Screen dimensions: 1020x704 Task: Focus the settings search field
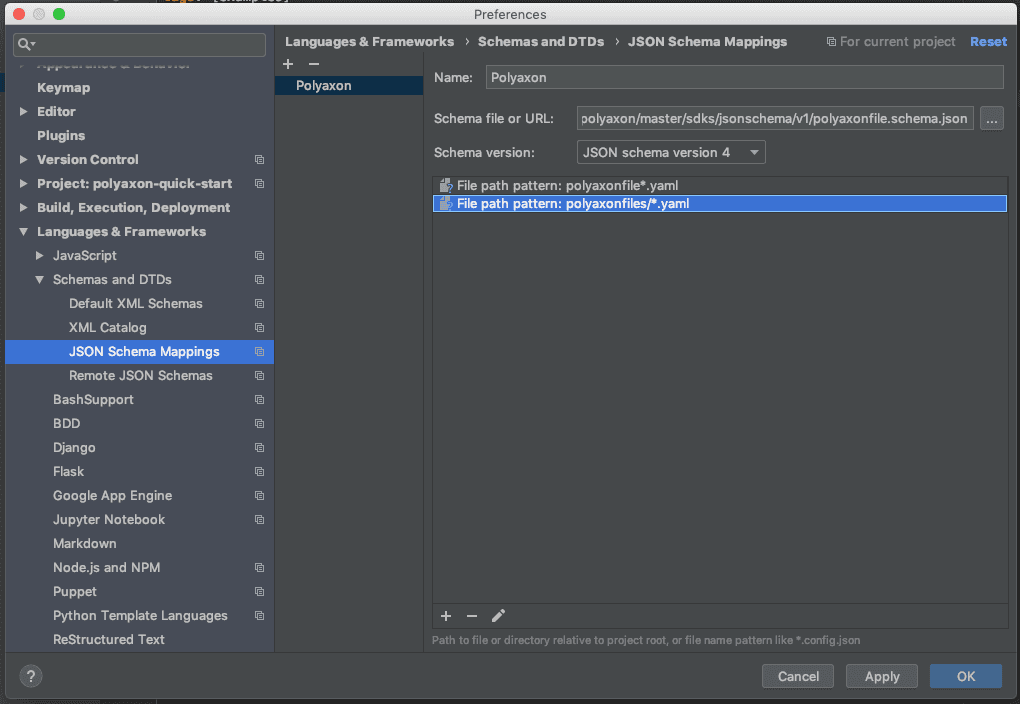click(x=139, y=44)
